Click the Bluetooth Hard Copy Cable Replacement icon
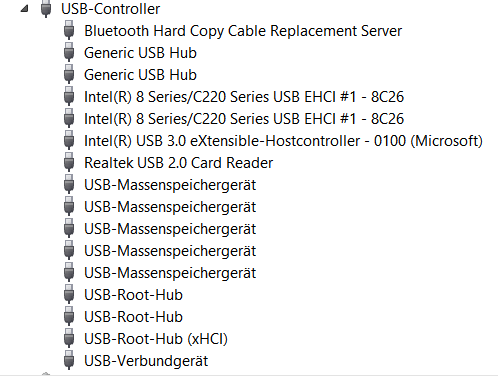498x376 pixels. pos(69,30)
